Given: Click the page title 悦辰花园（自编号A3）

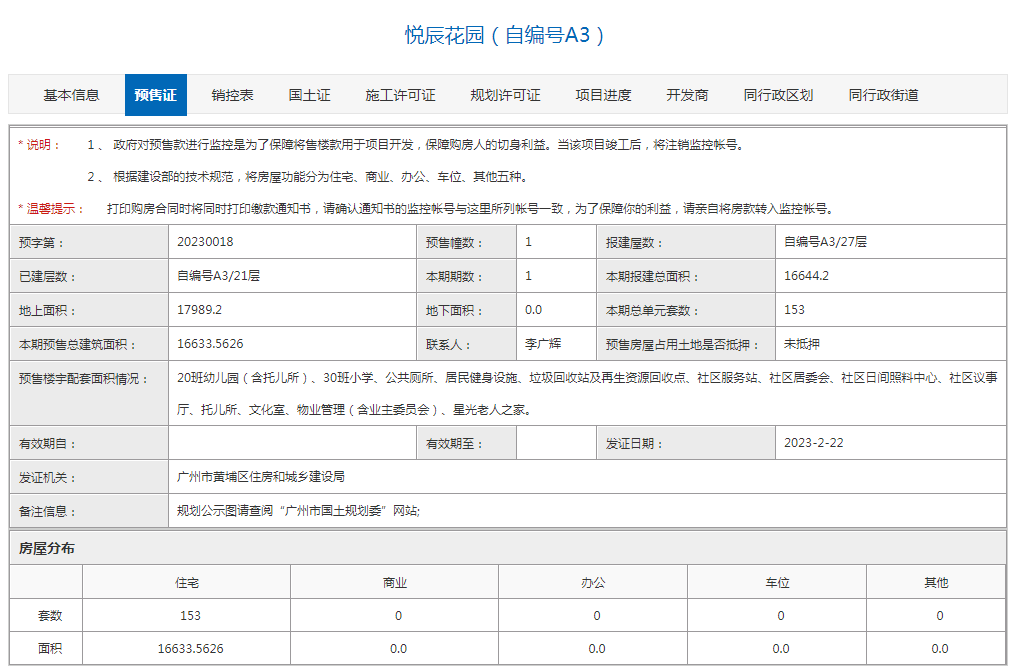Looking at the screenshot, I should pyautogui.click(x=506, y=29).
